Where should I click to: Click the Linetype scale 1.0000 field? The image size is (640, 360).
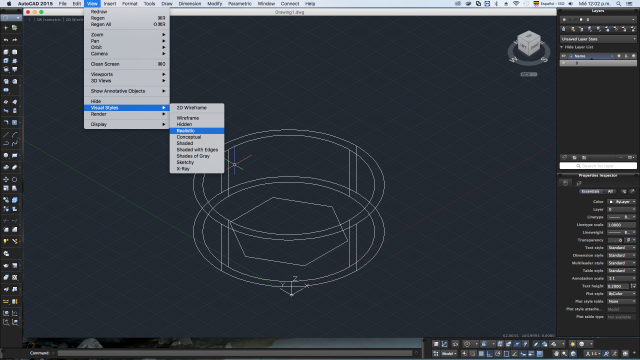coord(622,225)
